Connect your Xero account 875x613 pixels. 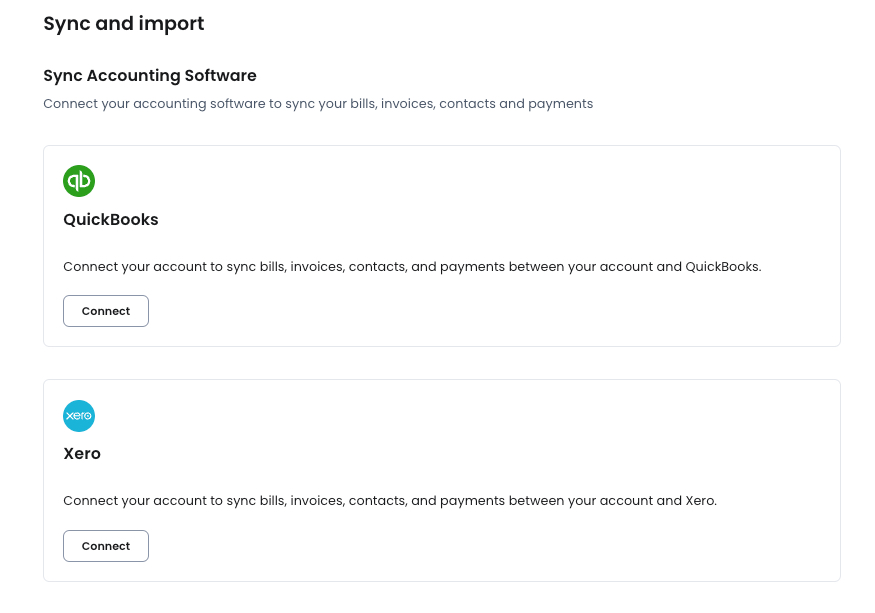coord(105,546)
